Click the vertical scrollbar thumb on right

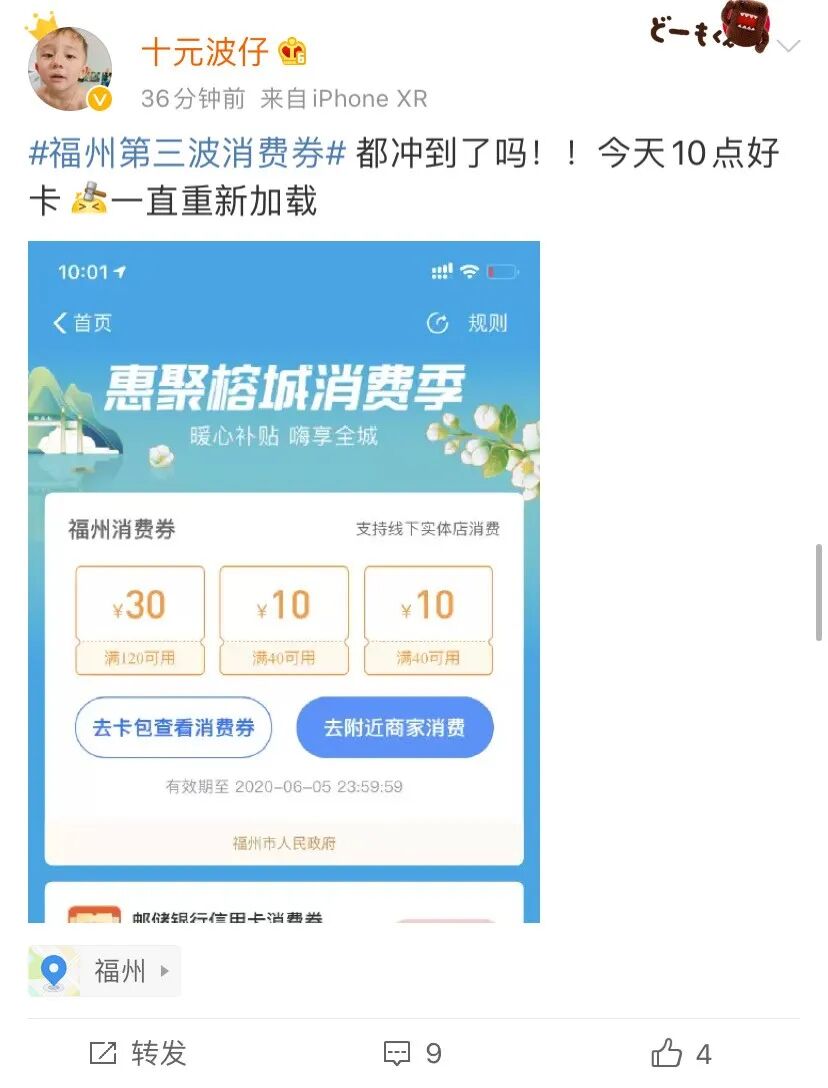pyautogui.click(x=819, y=593)
